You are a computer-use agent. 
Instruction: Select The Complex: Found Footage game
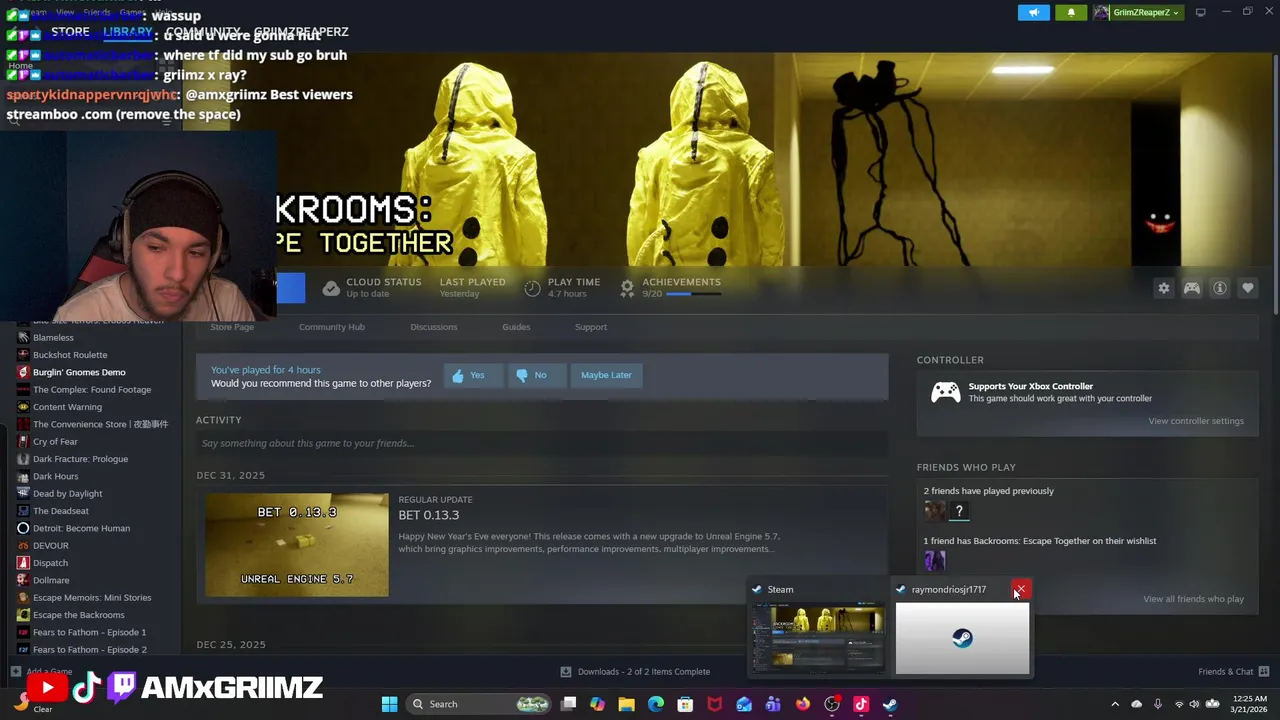pos(92,390)
